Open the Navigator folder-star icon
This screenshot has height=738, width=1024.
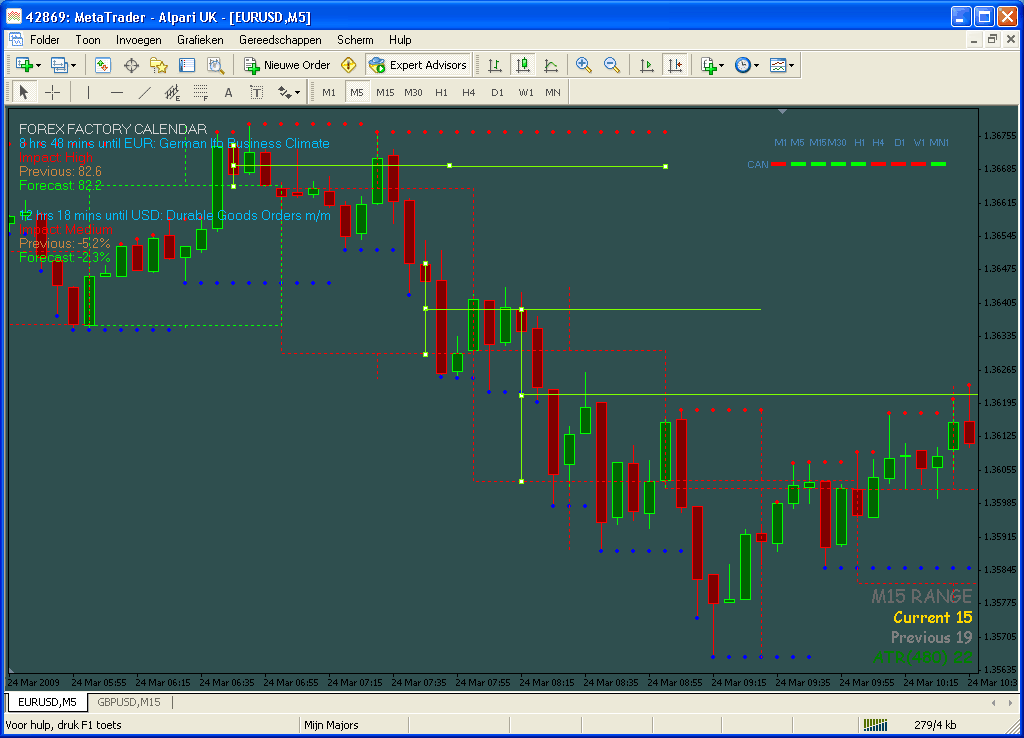click(159, 65)
